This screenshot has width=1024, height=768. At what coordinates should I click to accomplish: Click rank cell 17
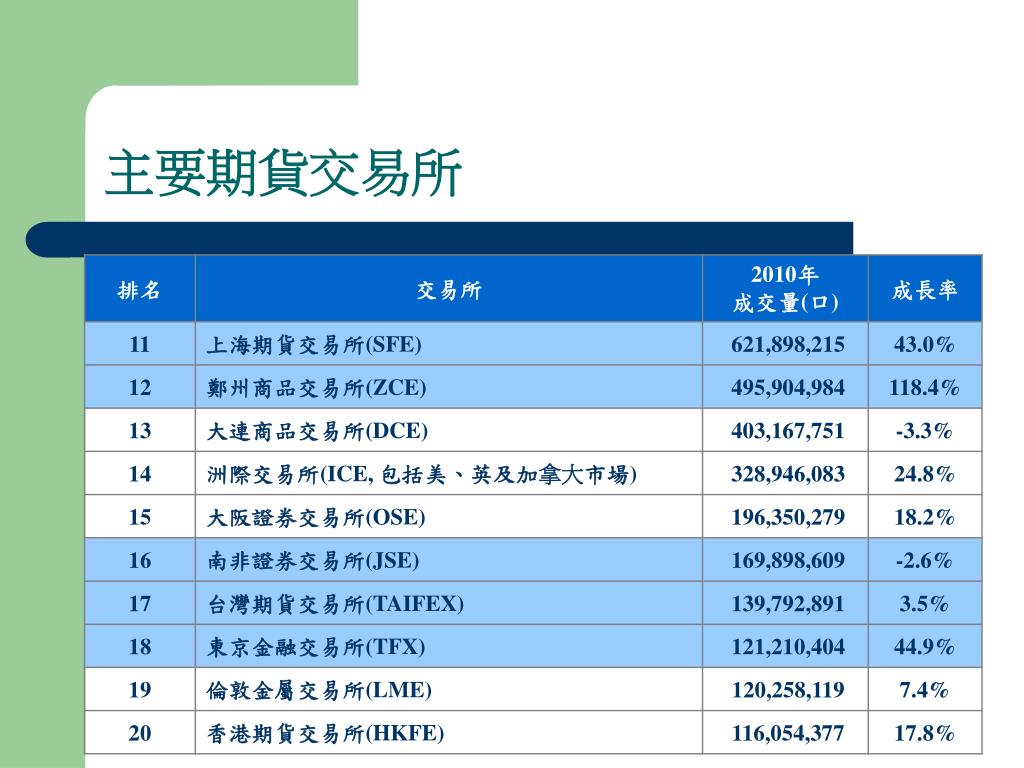click(140, 603)
